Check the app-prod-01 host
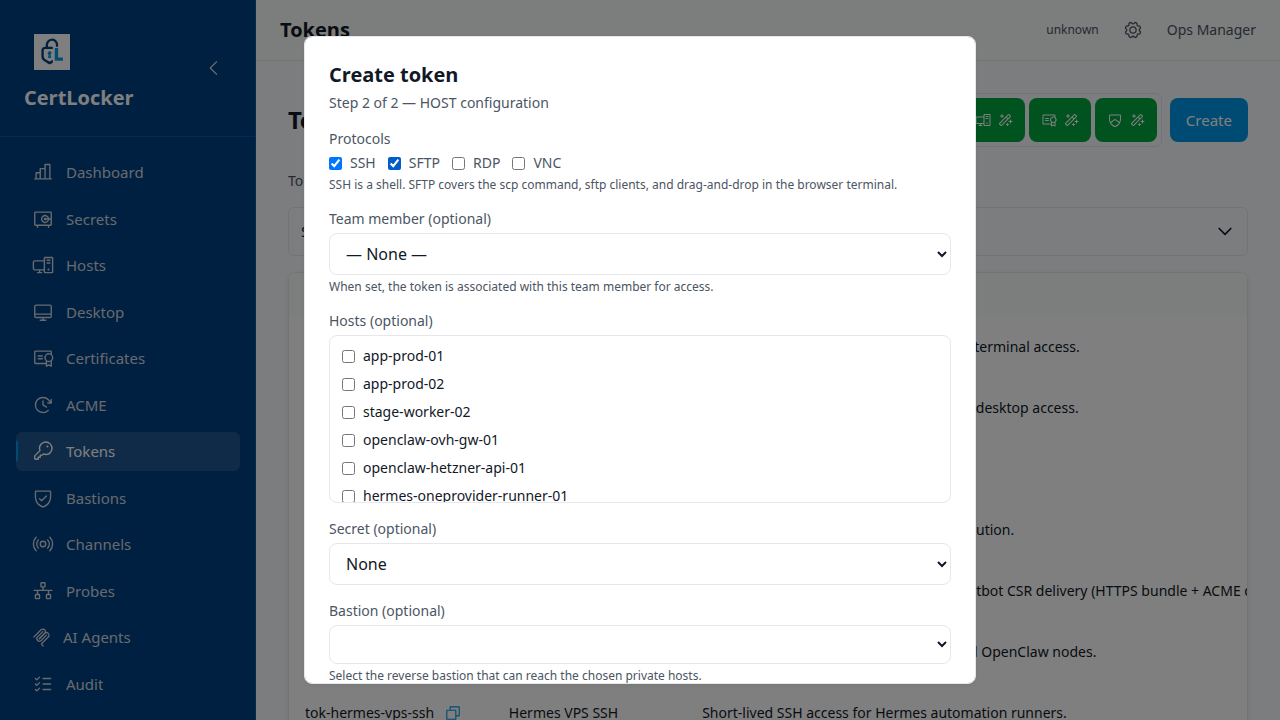 (x=349, y=356)
